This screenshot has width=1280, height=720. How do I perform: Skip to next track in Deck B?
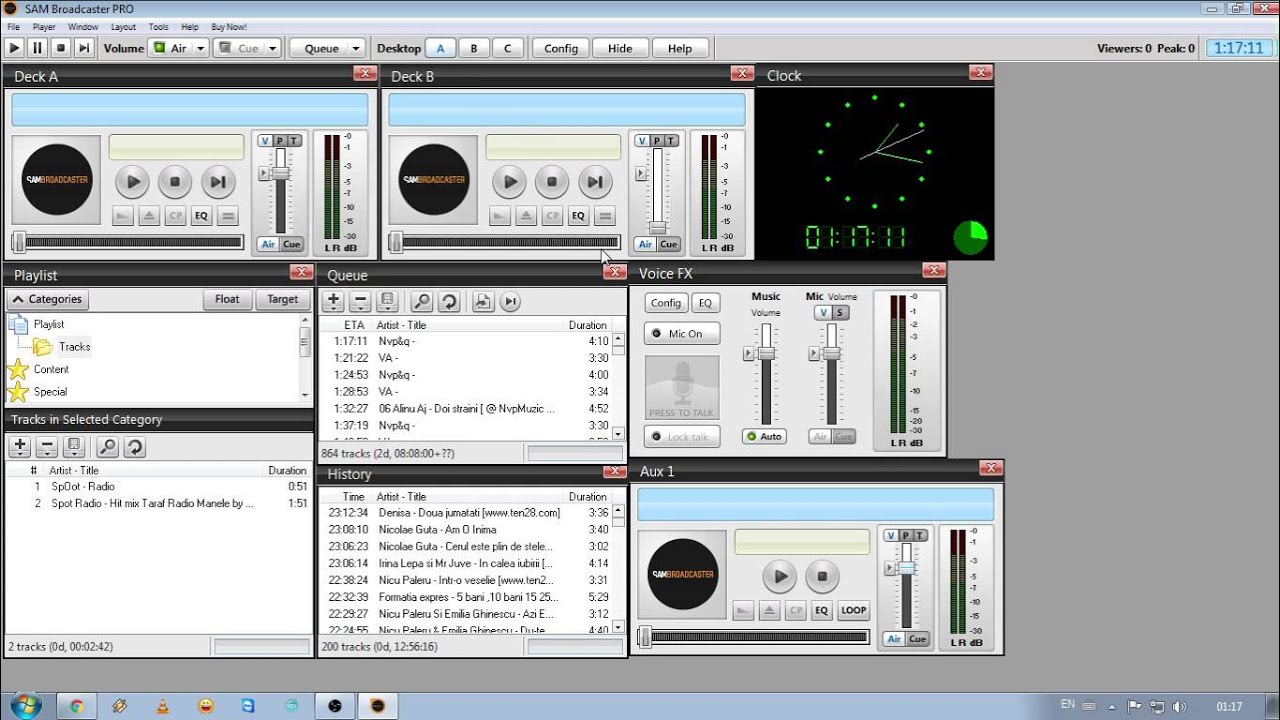pos(595,182)
